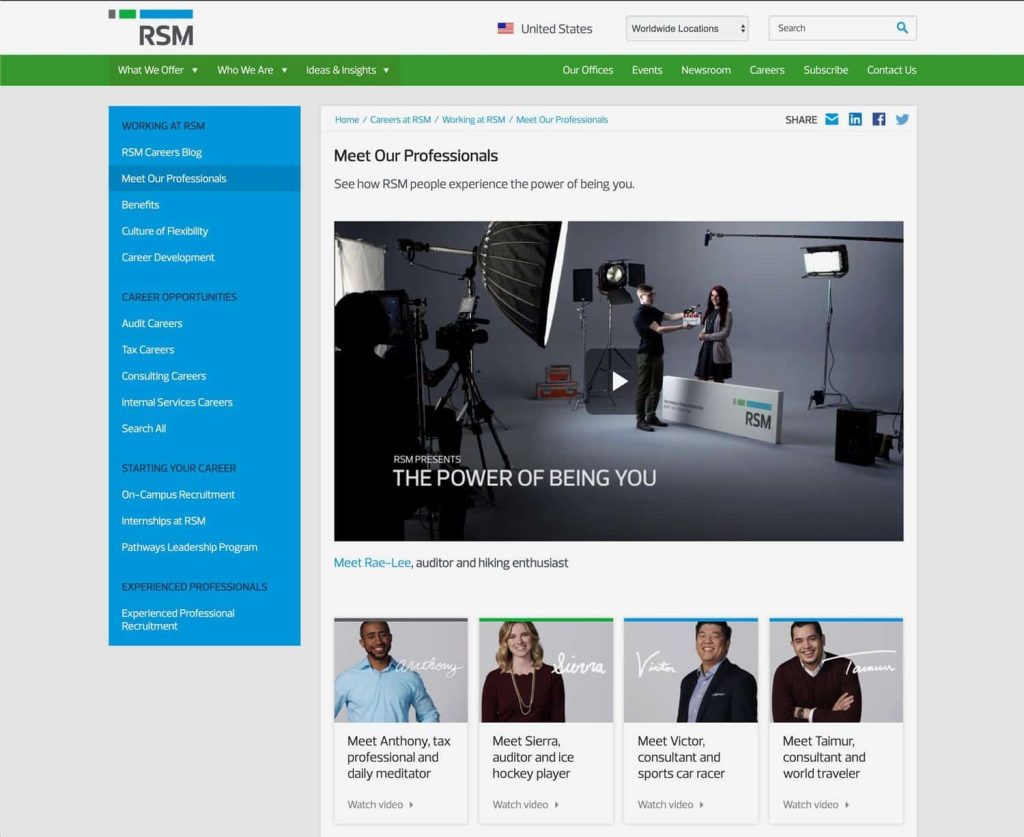
Task: Watch video for Taimur, consultant
Action: pos(816,804)
